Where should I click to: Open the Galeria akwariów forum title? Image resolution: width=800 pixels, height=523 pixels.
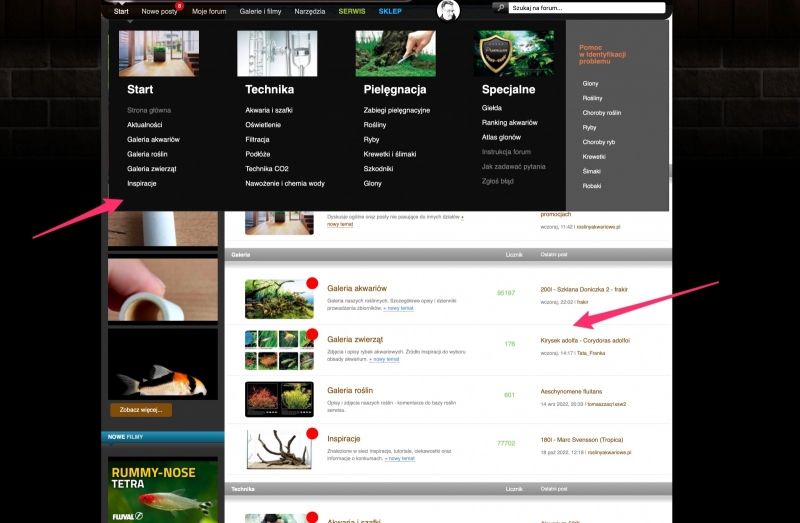pyautogui.click(x=357, y=288)
